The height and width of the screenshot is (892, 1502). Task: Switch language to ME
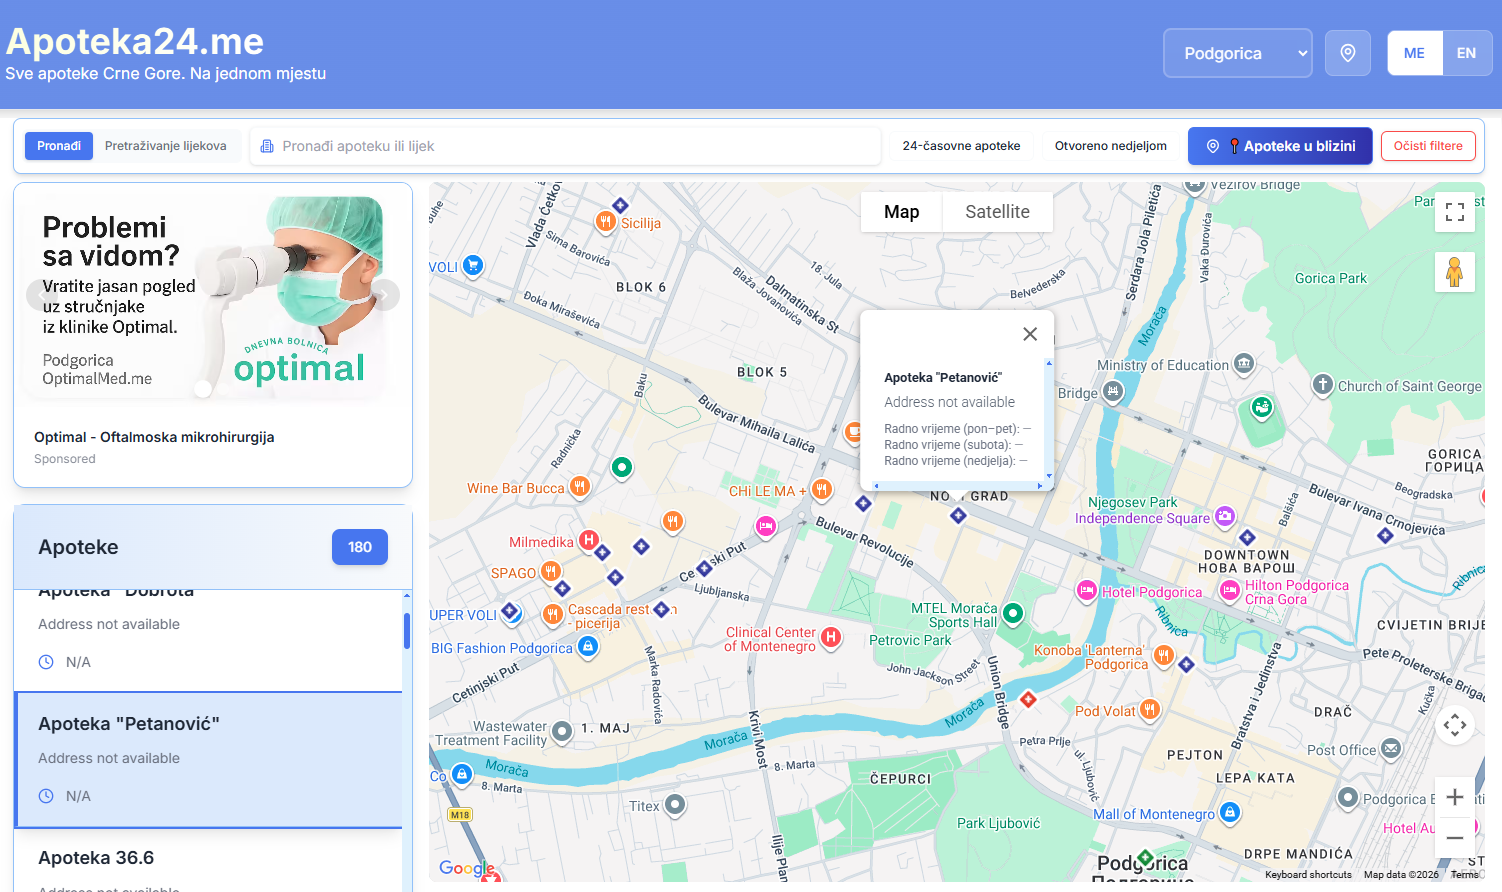[x=1414, y=53]
